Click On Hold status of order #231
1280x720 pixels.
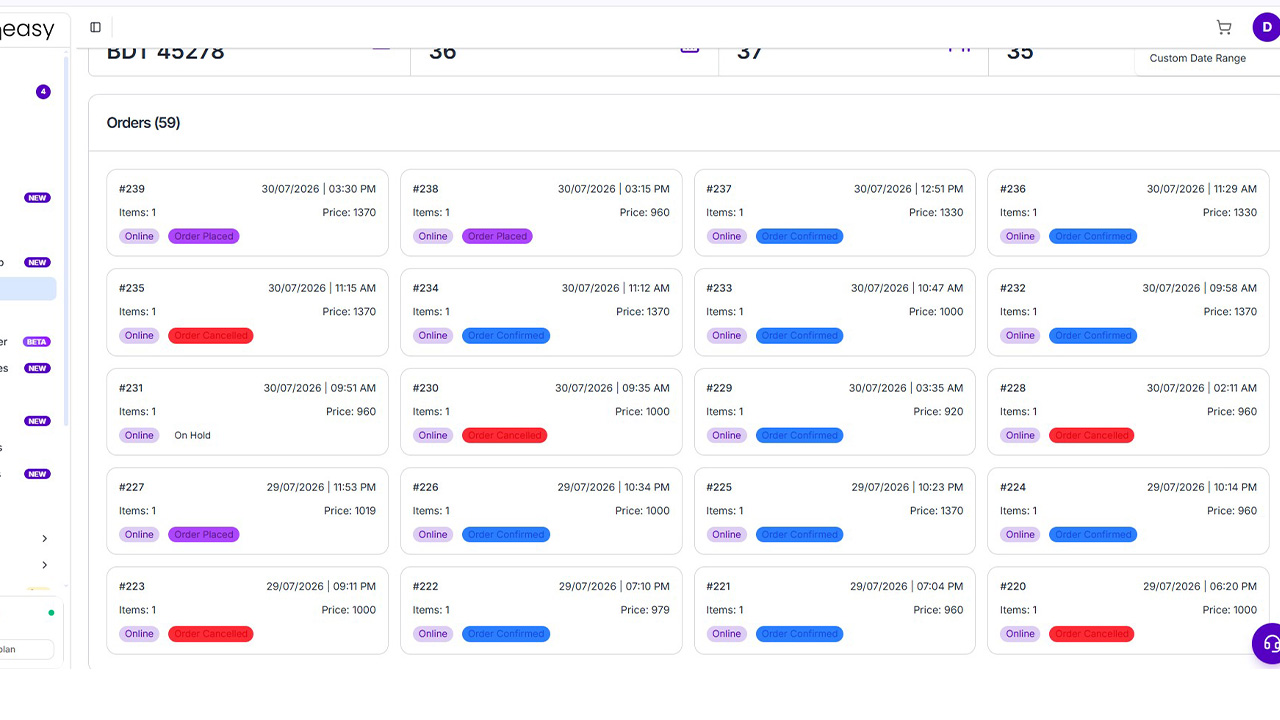click(x=192, y=435)
